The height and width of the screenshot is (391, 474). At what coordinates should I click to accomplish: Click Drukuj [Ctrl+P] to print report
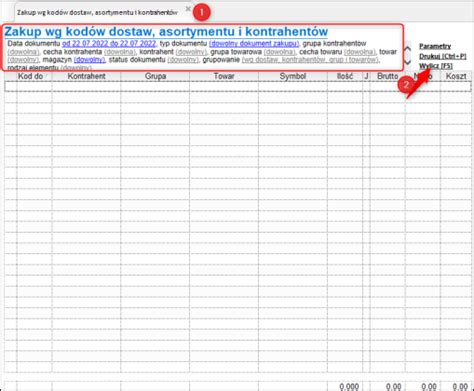point(443,56)
